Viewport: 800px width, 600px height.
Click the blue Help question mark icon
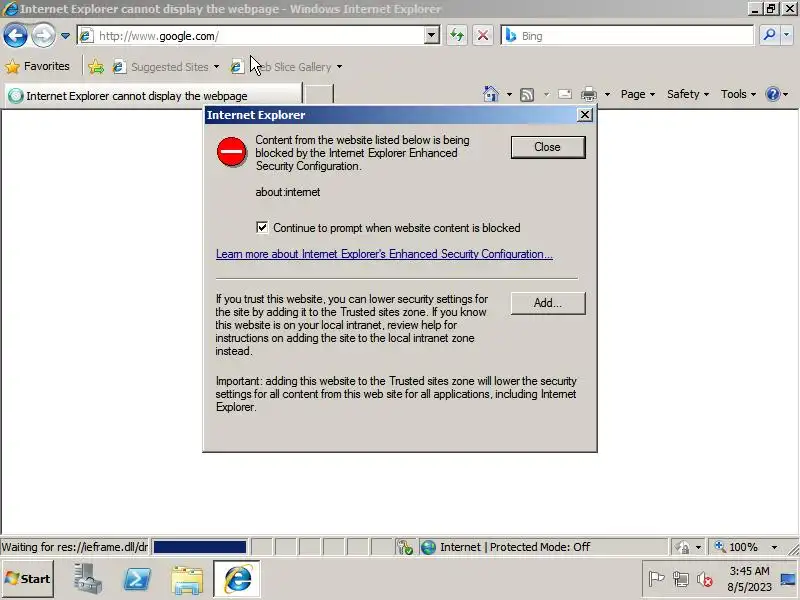(772, 94)
